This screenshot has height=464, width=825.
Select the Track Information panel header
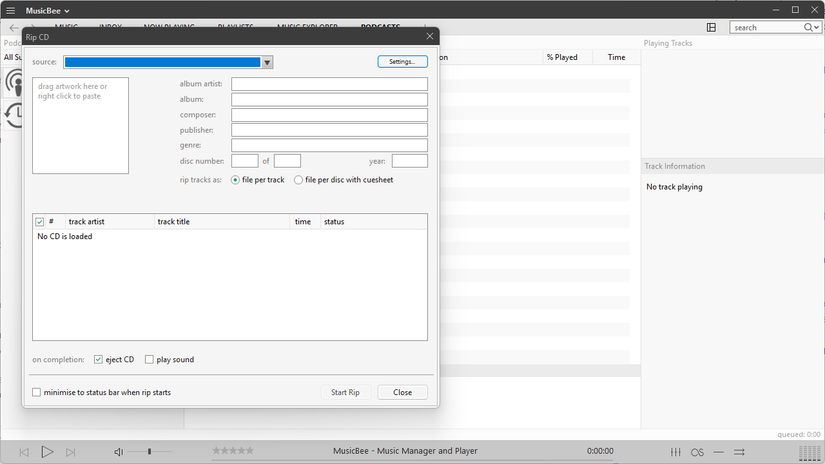click(x=675, y=166)
